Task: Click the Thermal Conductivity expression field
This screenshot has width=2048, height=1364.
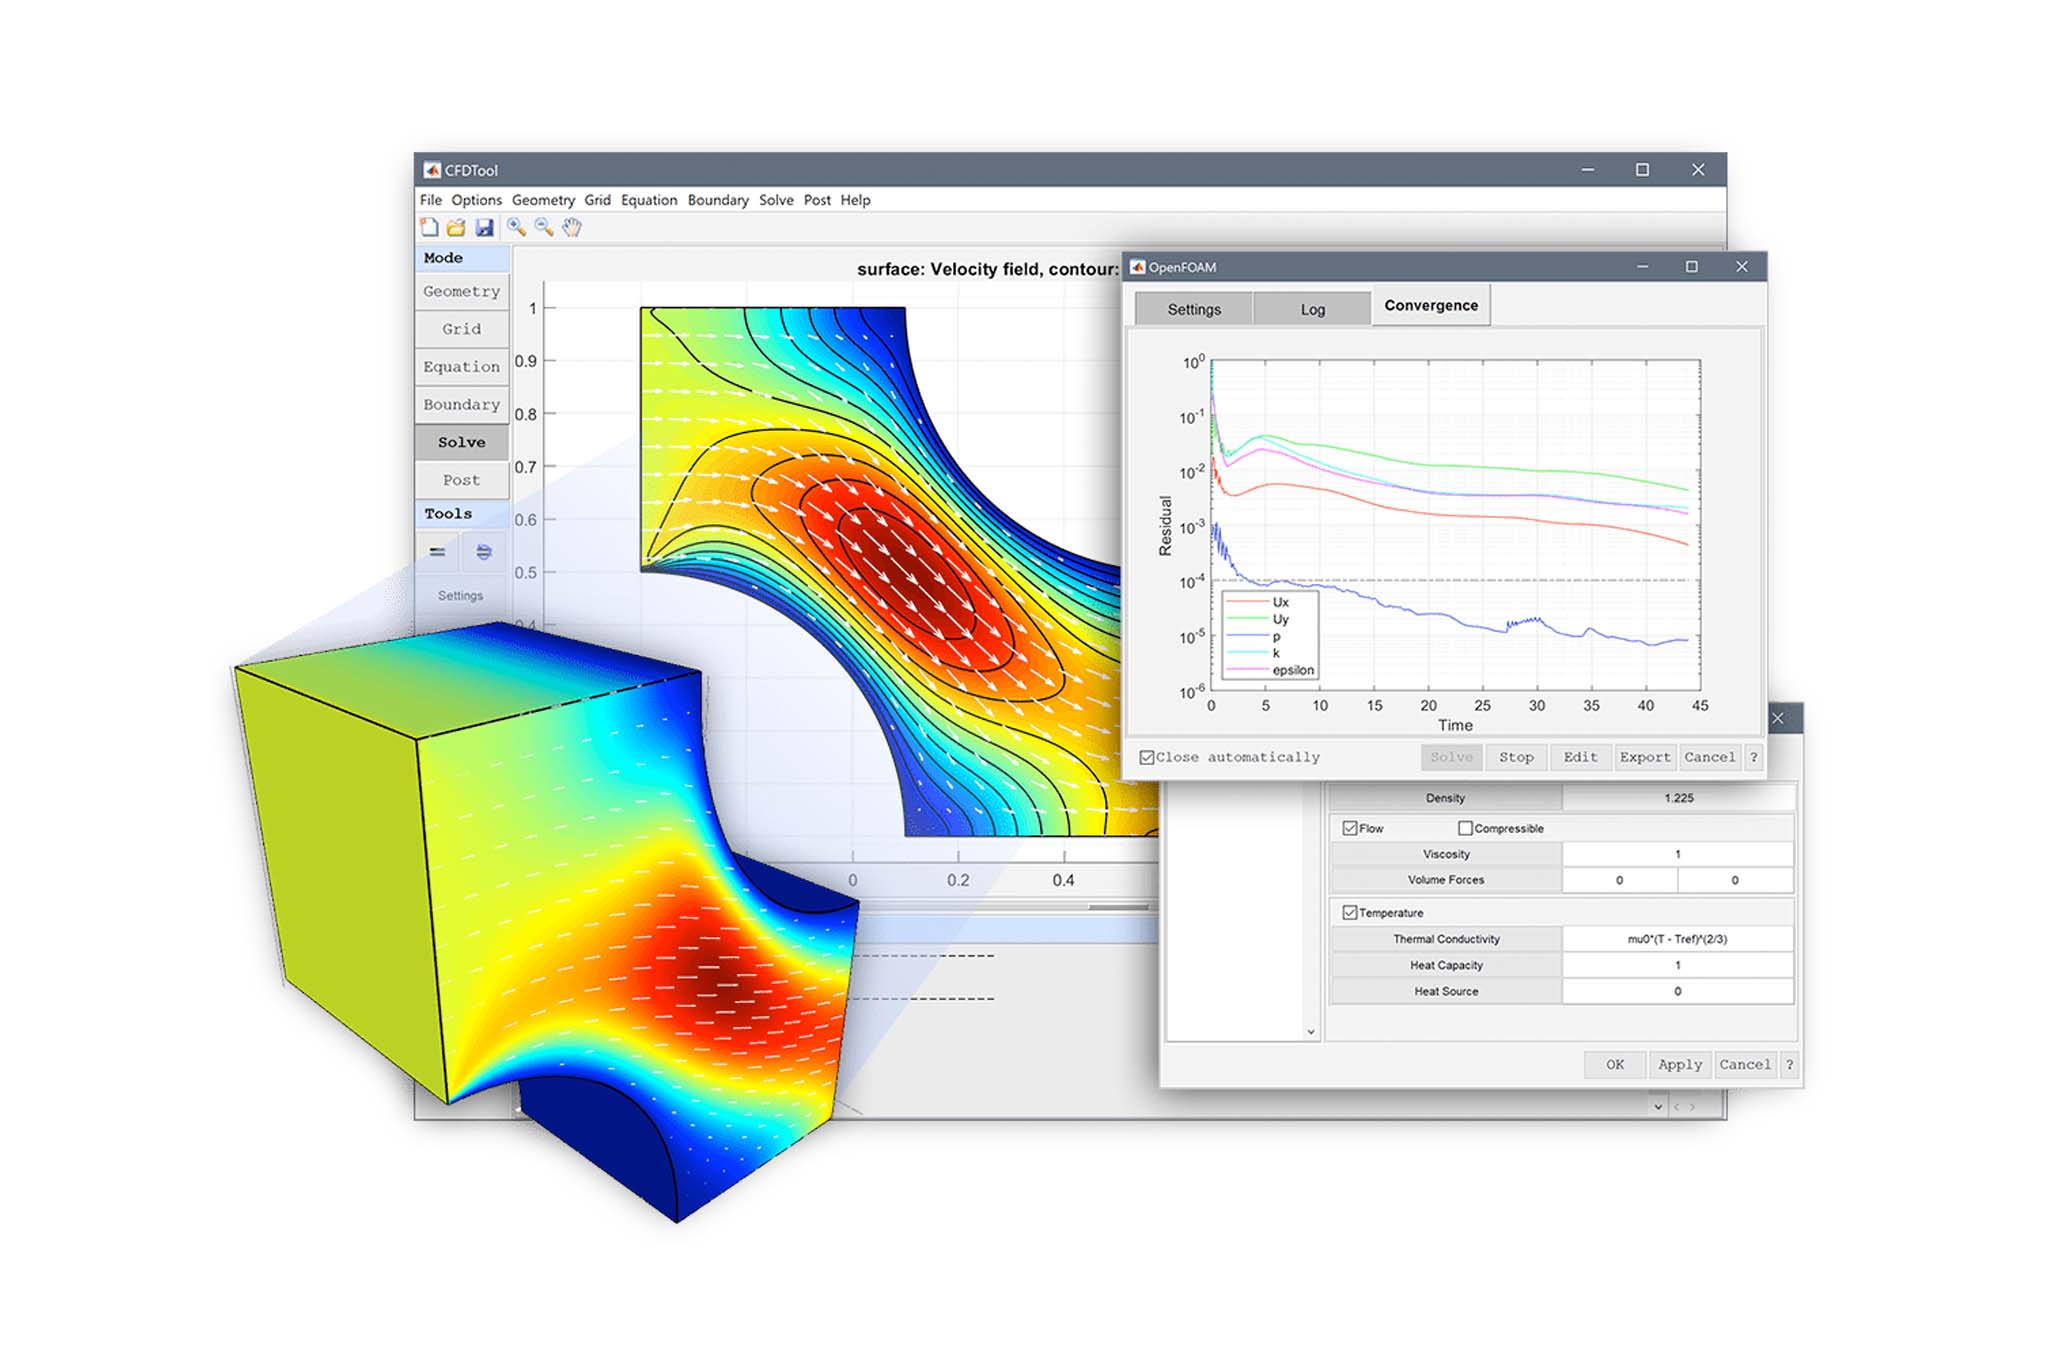Action: [1678, 939]
